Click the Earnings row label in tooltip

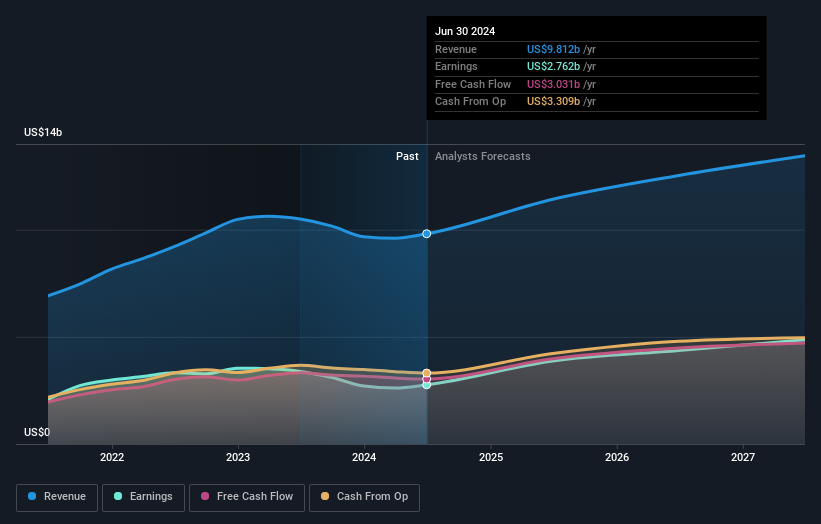tap(456, 66)
